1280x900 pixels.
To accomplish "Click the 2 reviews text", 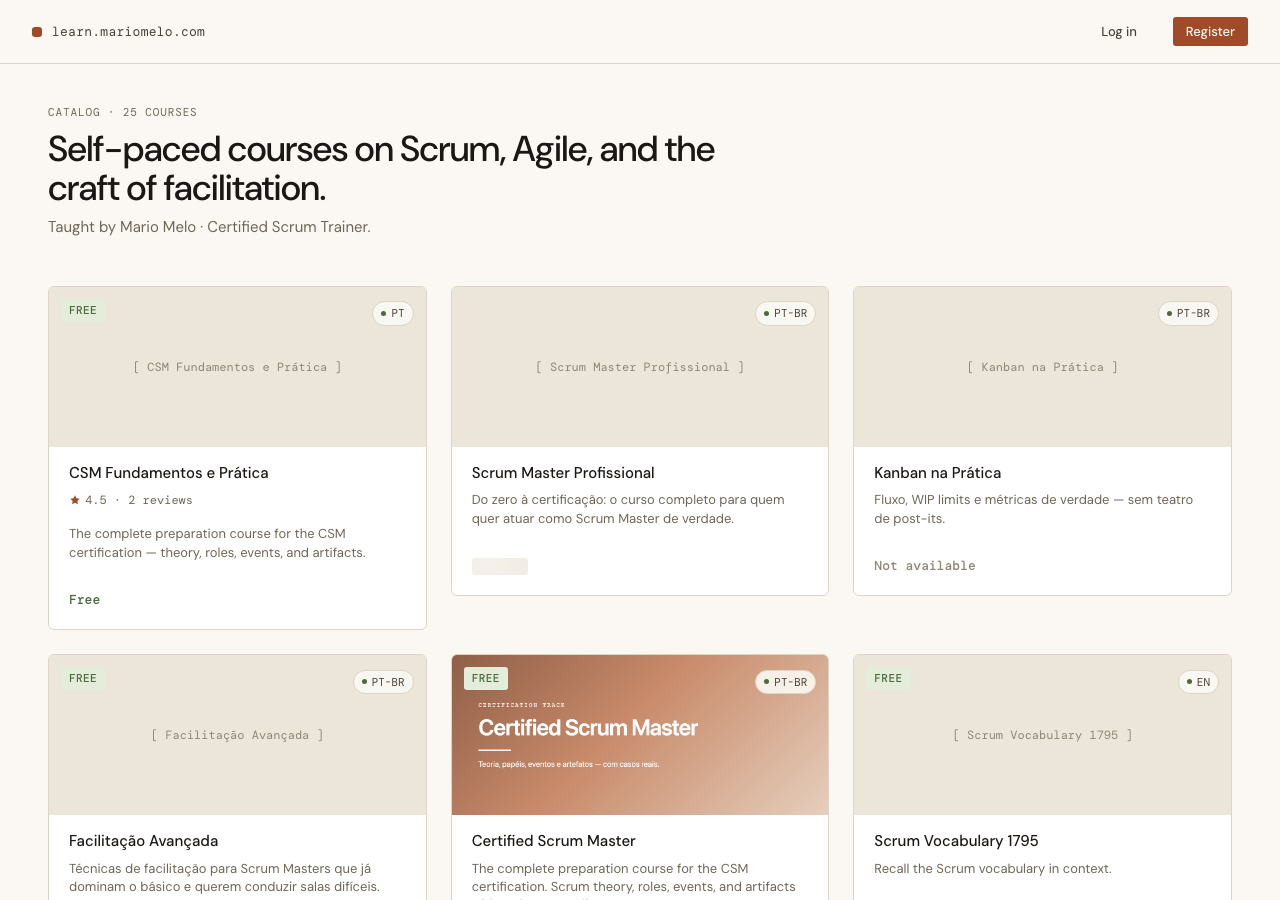I will pos(160,500).
